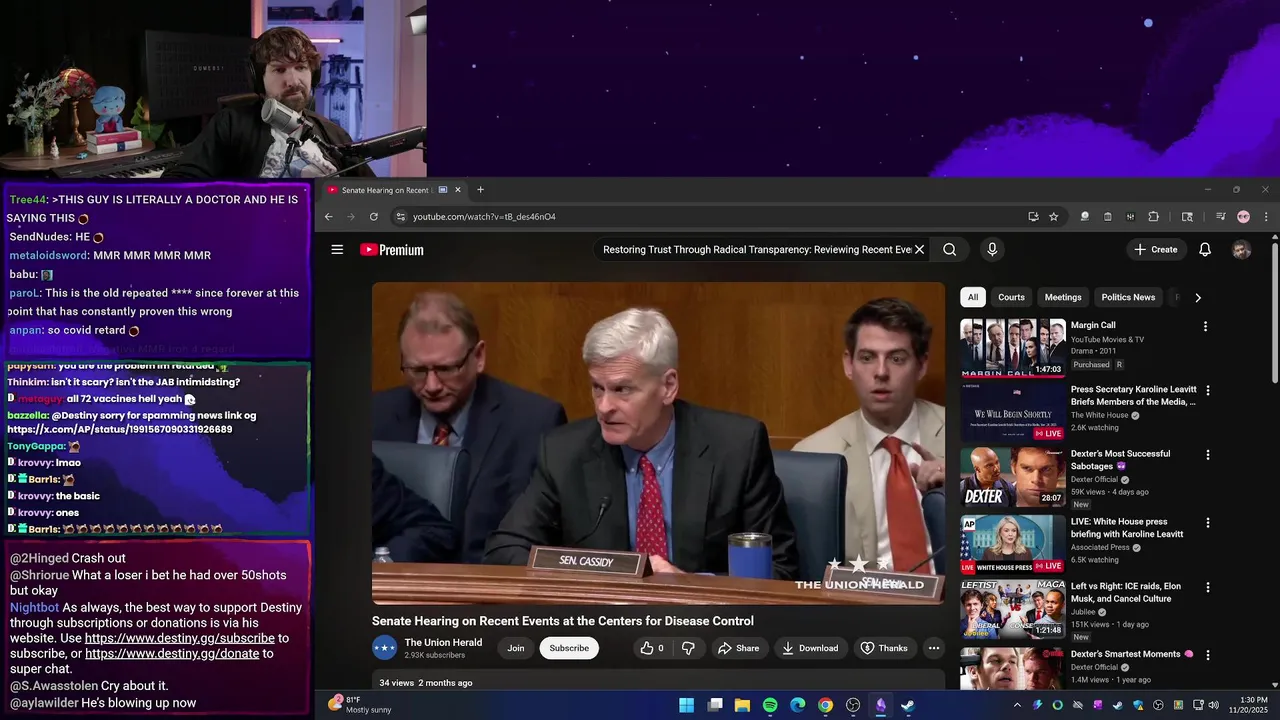Open options for Dexter's Most Successful Sabotages
This screenshot has width=1280, height=720.
click(x=1208, y=455)
